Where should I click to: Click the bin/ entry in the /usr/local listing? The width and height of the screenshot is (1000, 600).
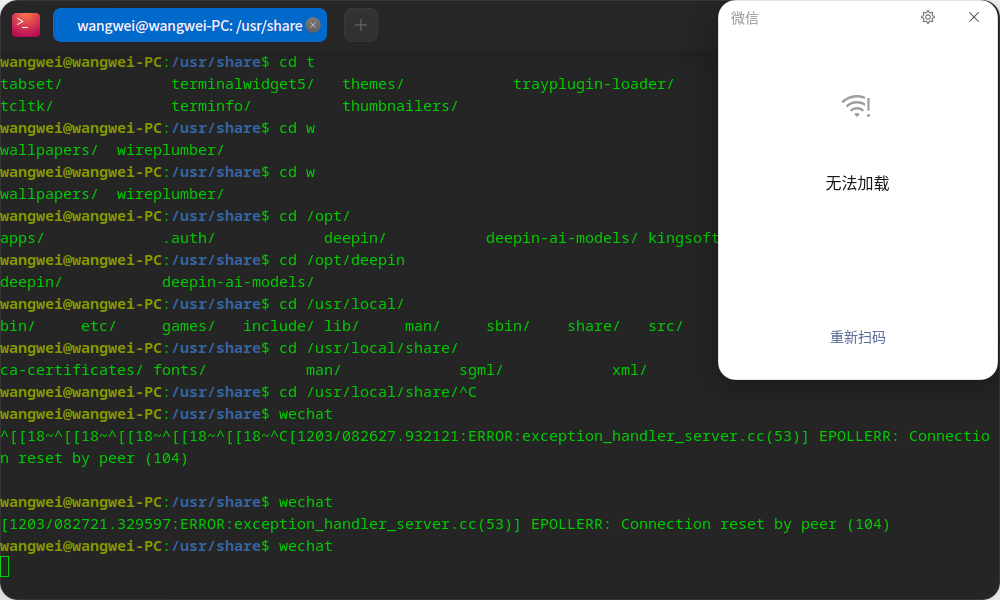(x=18, y=326)
